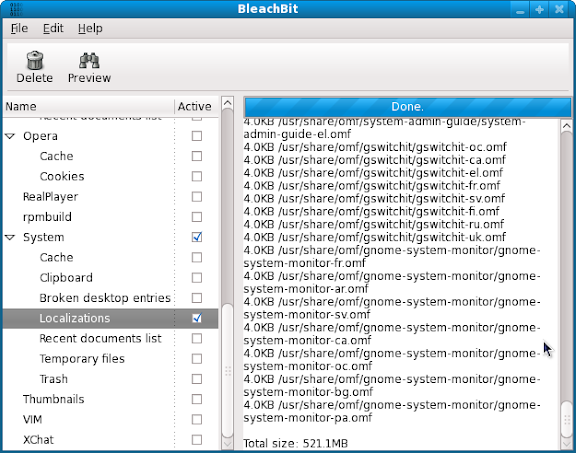Select the Localizations row
The height and width of the screenshot is (453, 576).
pyautogui.click(x=111, y=318)
